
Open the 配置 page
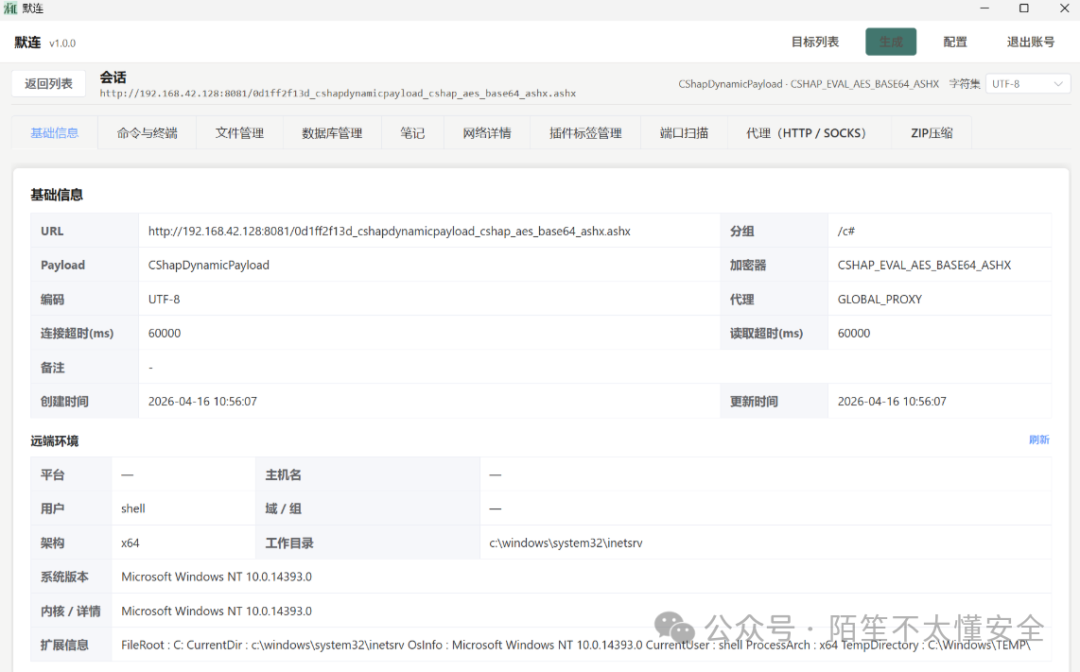click(x=955, y=42)
